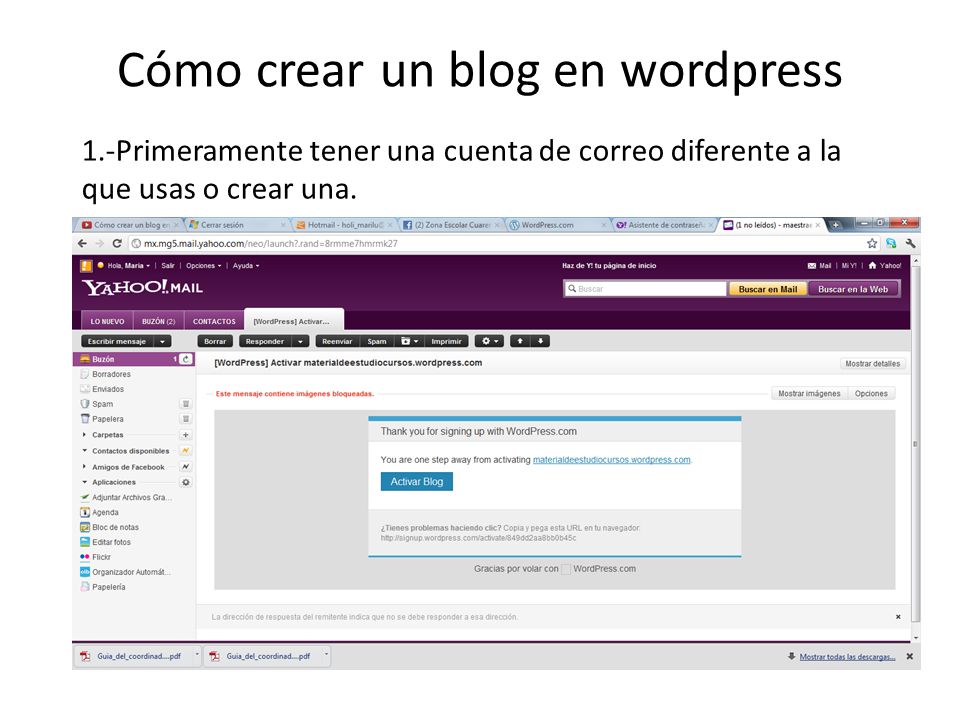Refresh the Buzón inbox folder
This screenshot has height=720, width=960.
(x=186, y=359)
